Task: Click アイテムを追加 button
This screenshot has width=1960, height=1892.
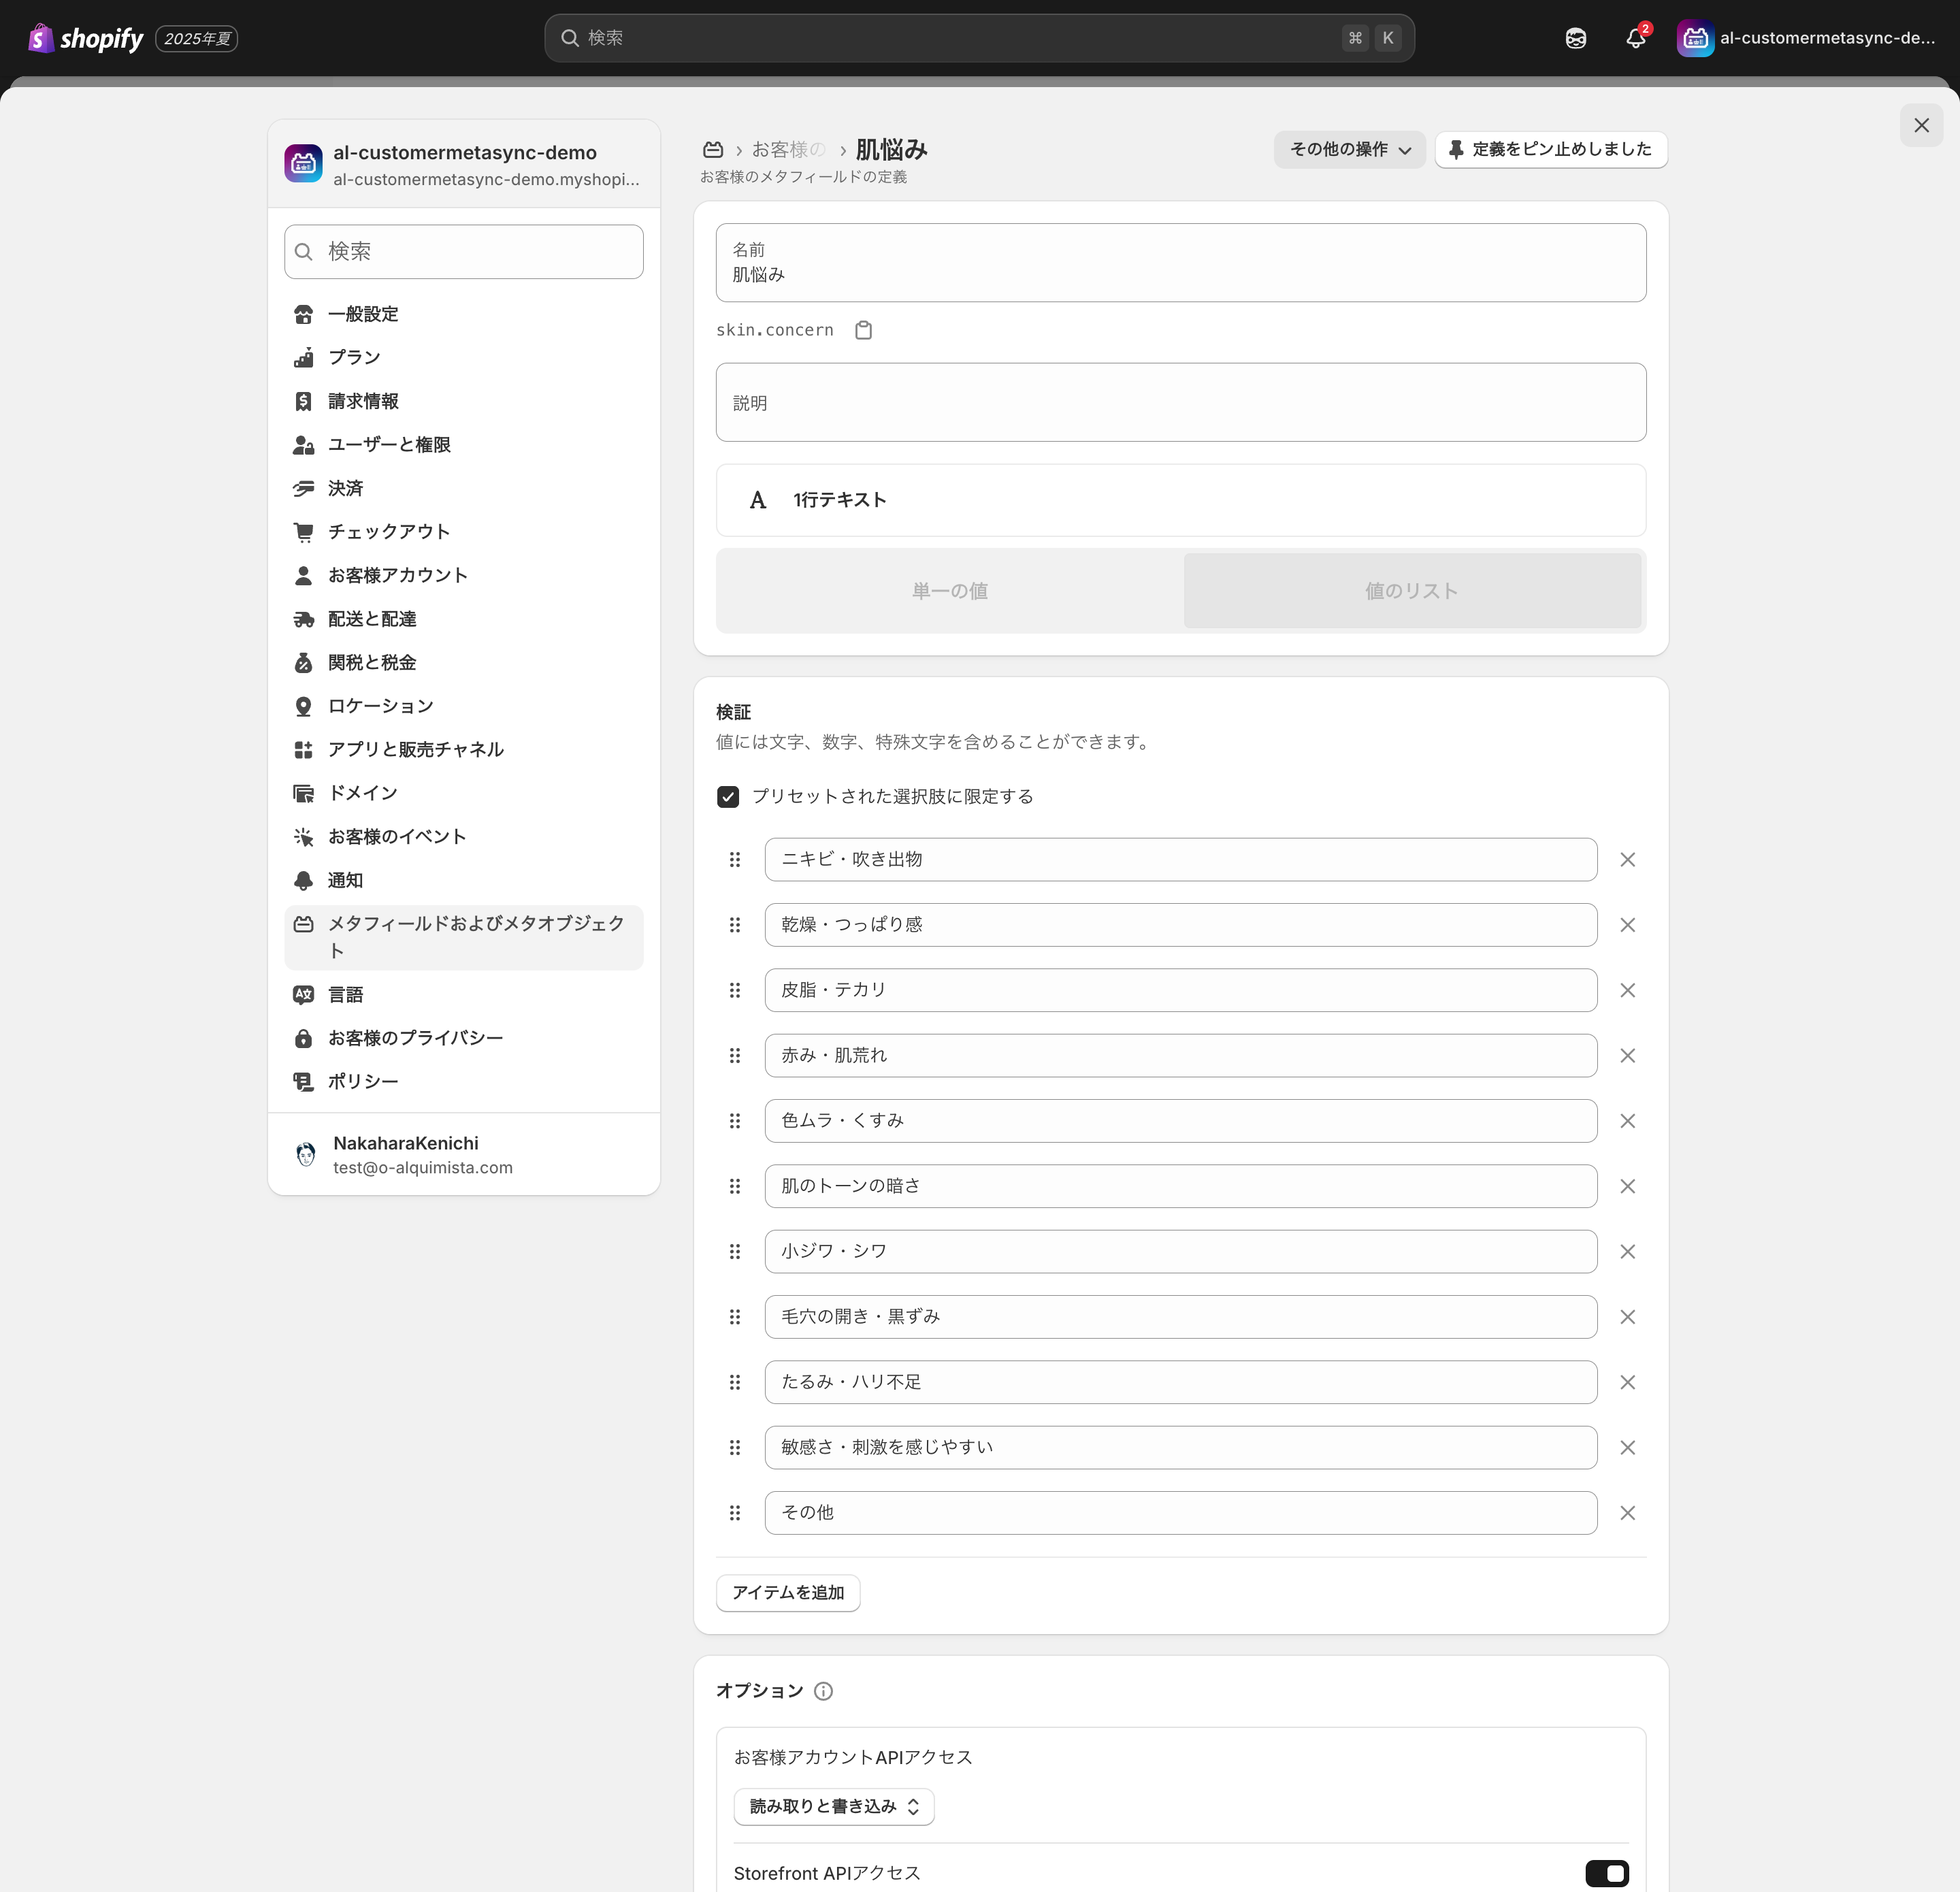Action: click(788, 1593)
